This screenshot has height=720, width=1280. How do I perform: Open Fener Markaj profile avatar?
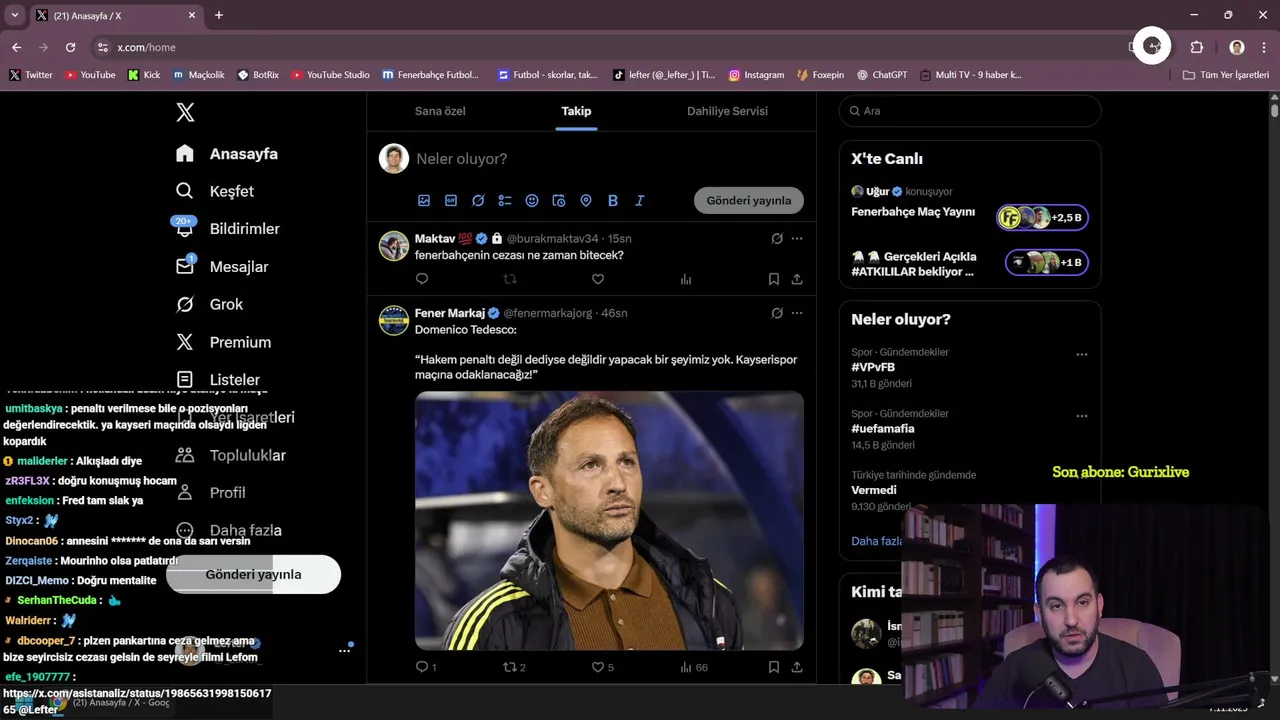394,320
